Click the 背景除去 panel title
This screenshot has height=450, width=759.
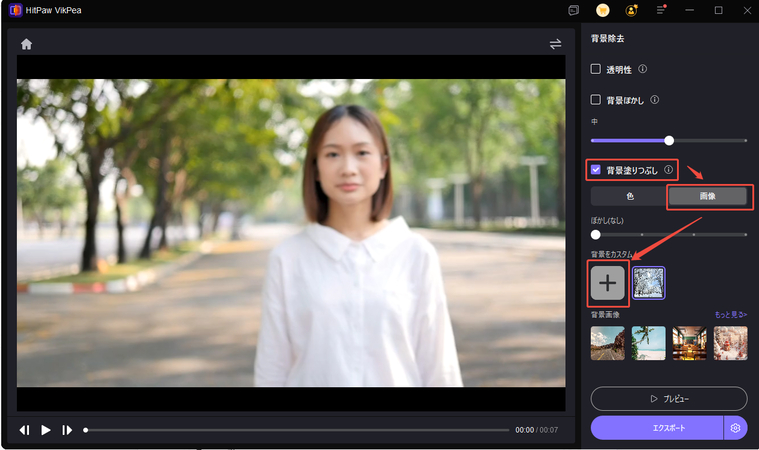(607, 39)
